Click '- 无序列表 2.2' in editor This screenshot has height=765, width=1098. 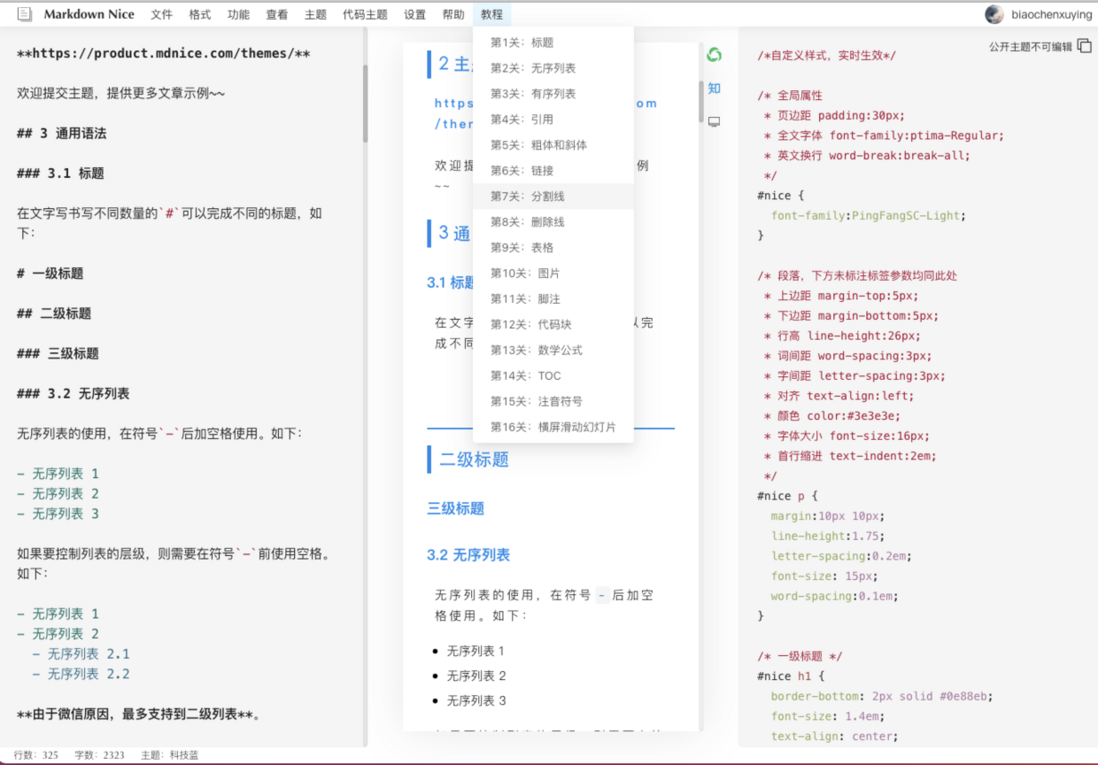point(81,674)
